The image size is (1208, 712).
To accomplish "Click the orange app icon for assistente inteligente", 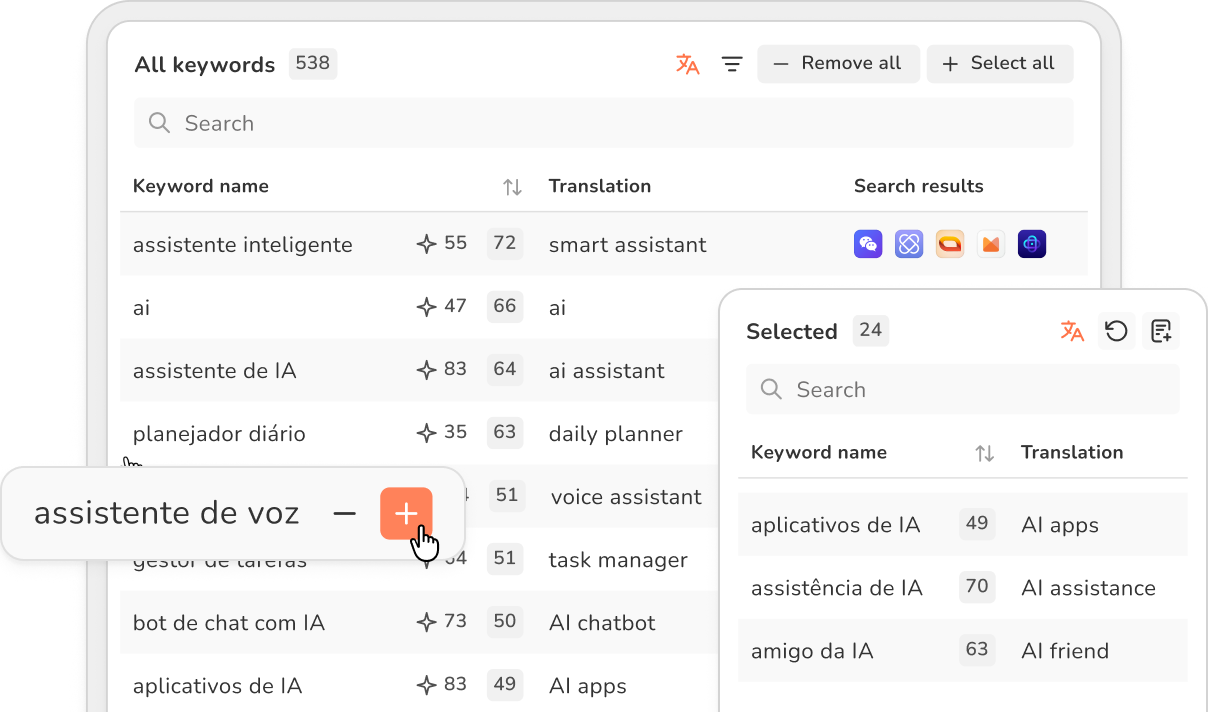I will point(949,243).
